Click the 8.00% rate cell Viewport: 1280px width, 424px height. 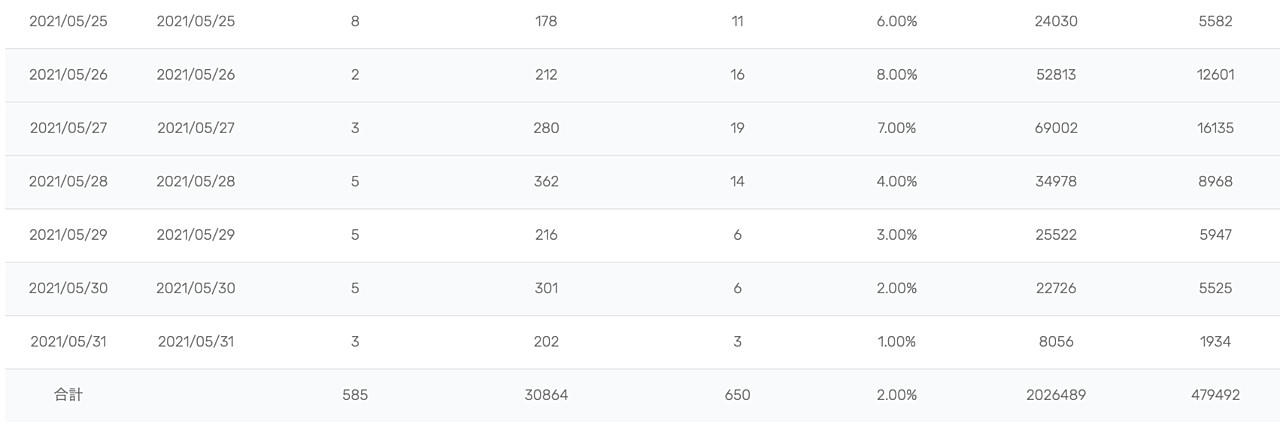point(896,74)
